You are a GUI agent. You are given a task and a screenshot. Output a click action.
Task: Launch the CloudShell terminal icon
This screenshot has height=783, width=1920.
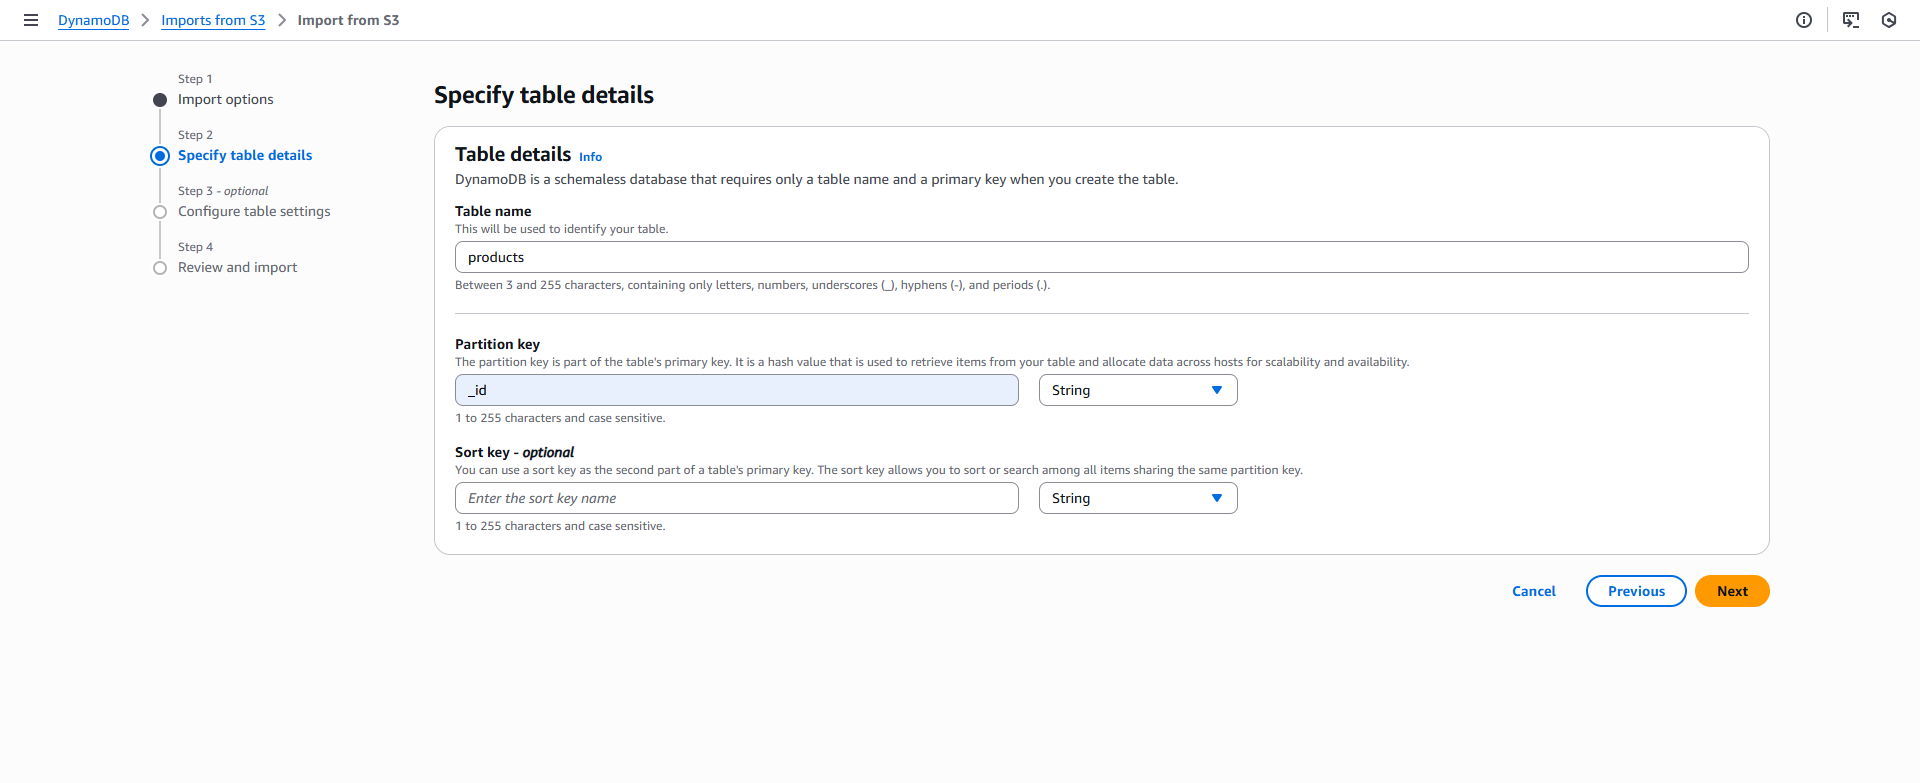[1851, 20]
